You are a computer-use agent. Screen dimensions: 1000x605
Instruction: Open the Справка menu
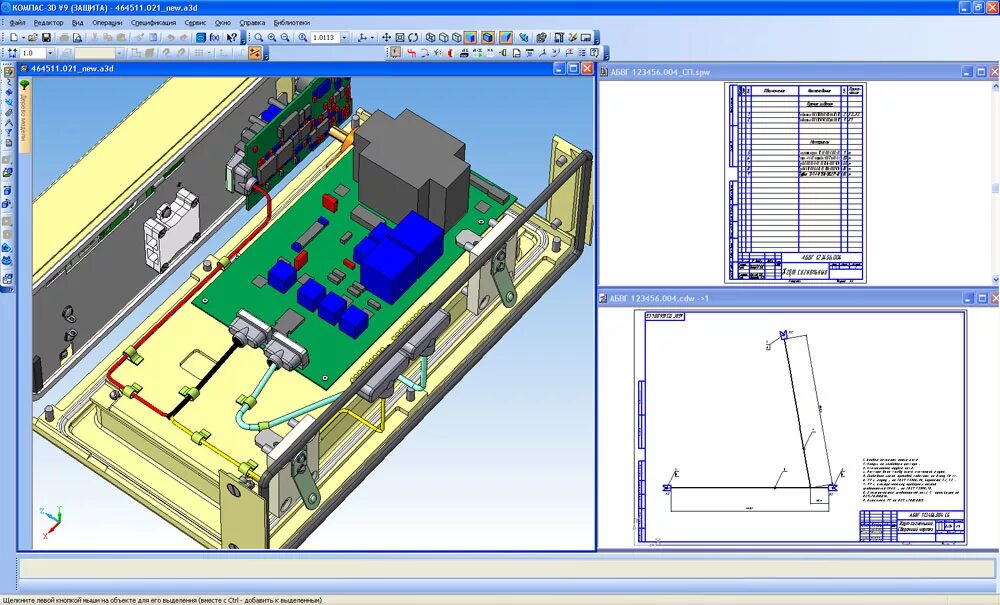click(252, 22)
